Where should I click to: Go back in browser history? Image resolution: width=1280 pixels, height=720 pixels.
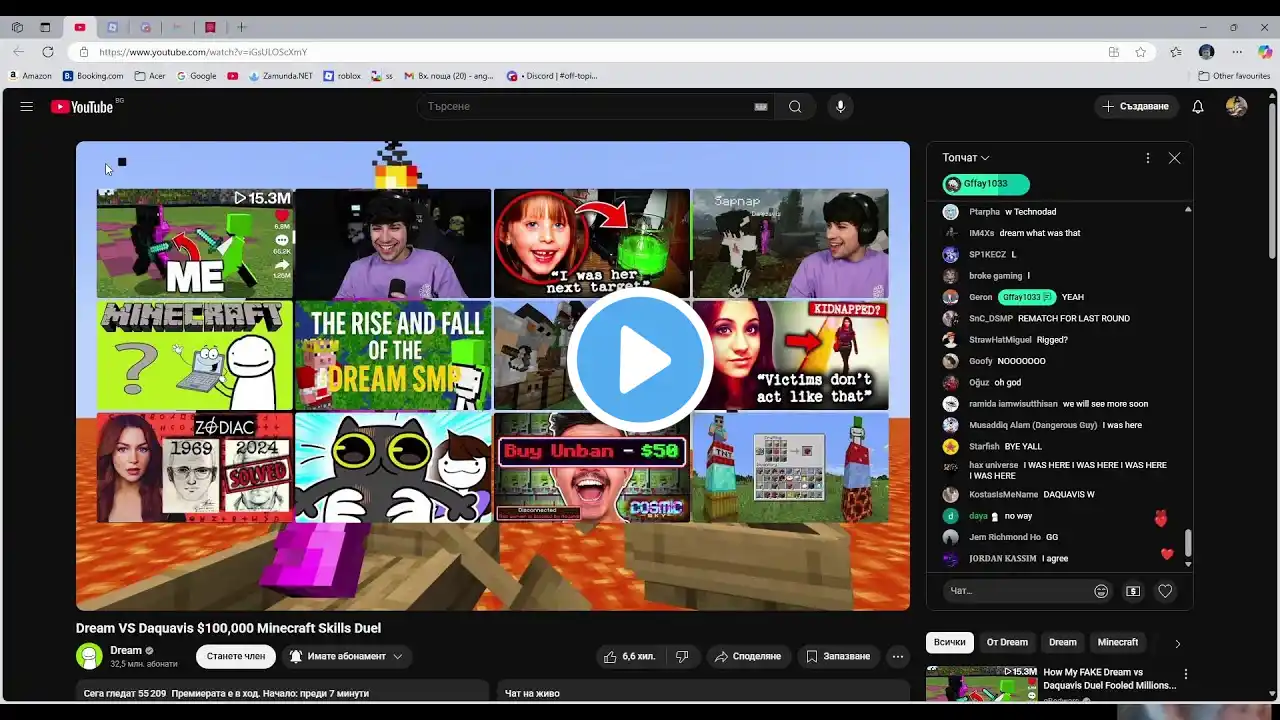click(x=18, y=52)
